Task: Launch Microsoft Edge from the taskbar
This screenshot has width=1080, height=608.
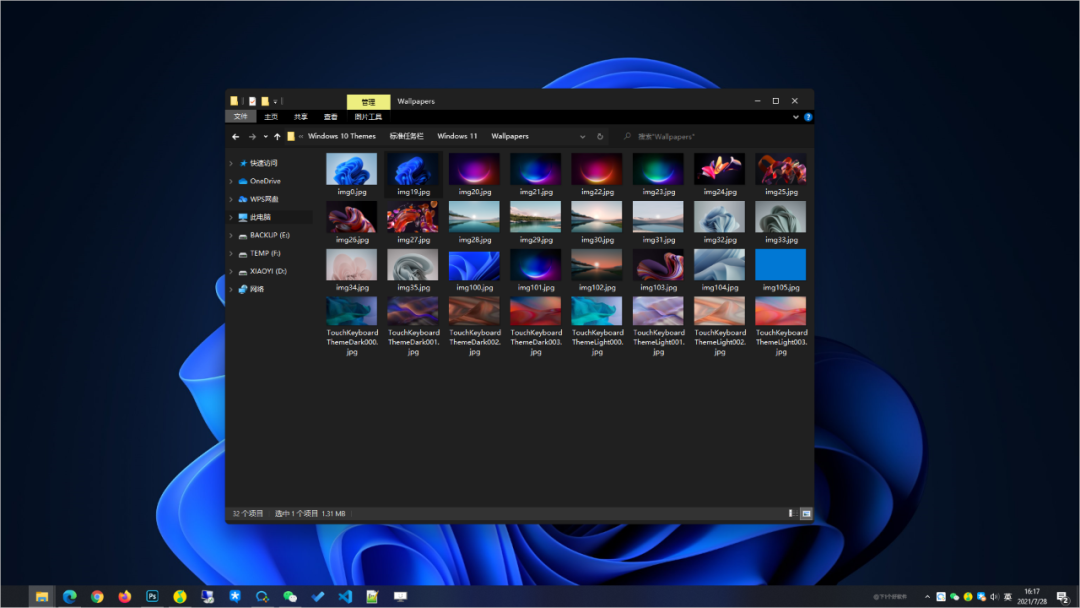Action: click(70, 597)
